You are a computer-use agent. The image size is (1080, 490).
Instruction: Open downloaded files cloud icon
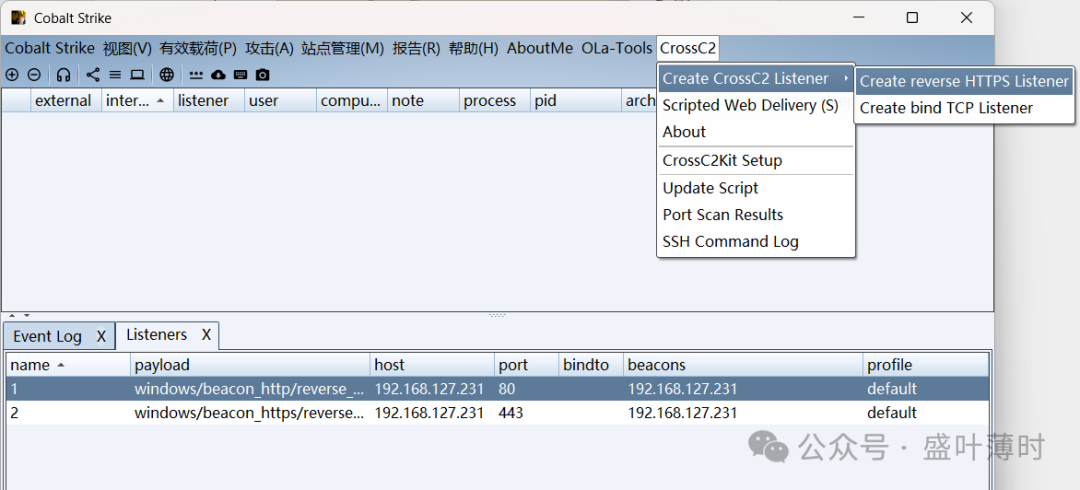(x=218, y=74)
